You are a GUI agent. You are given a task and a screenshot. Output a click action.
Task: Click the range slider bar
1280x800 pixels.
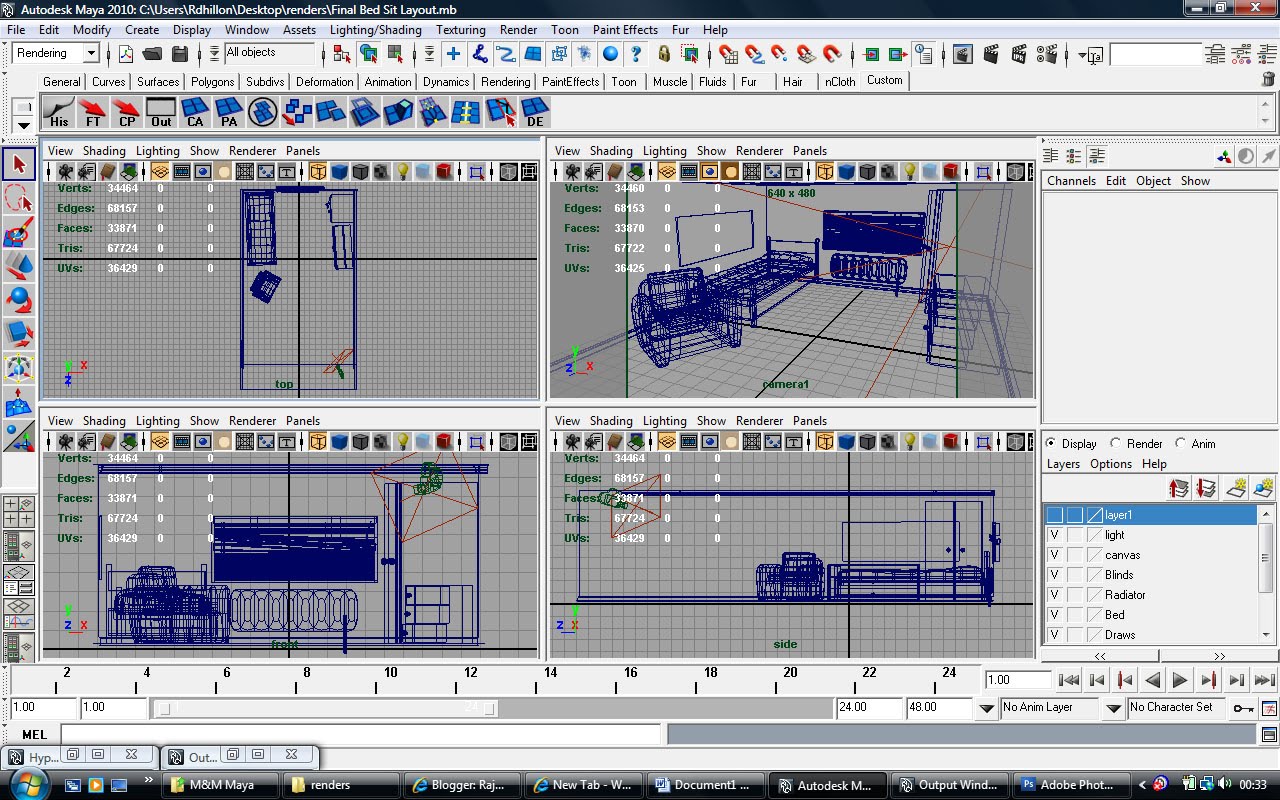pos(327,708)
